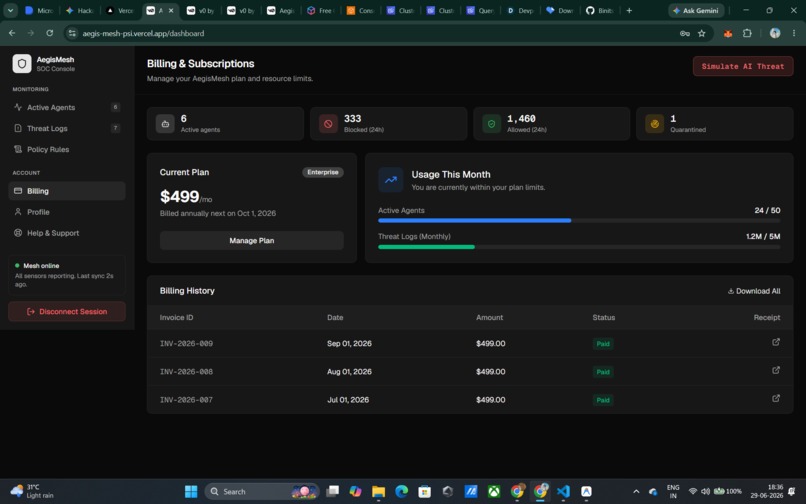The height and width of the screenshot is (504, 806).
Task: Open File Explorer from taskbar
Action: tap(378, 492)
